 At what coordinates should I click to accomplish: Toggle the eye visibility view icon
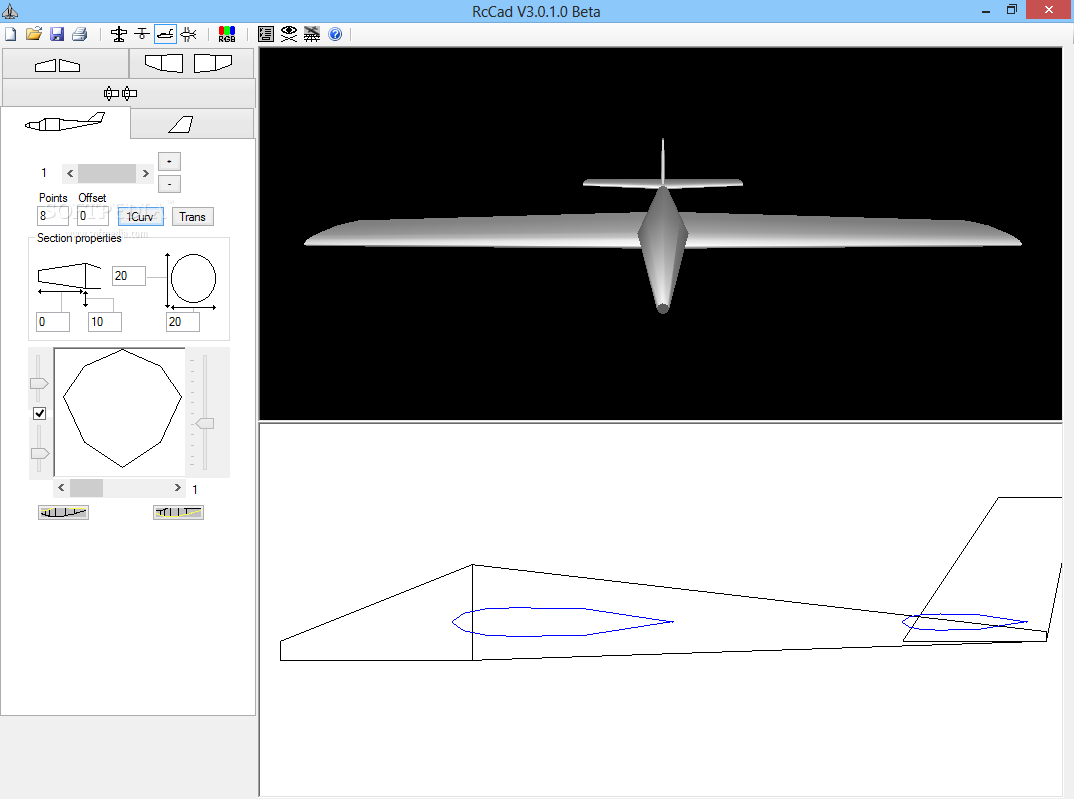tap(289, 34)
